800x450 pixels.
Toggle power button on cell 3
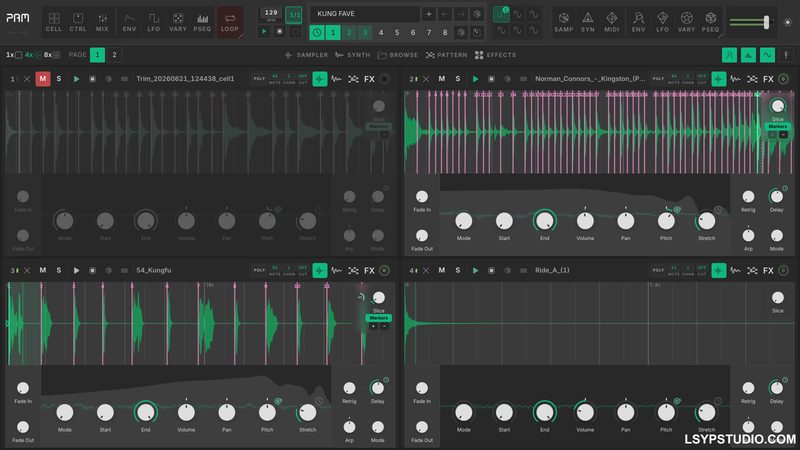(x=384, y=270)
